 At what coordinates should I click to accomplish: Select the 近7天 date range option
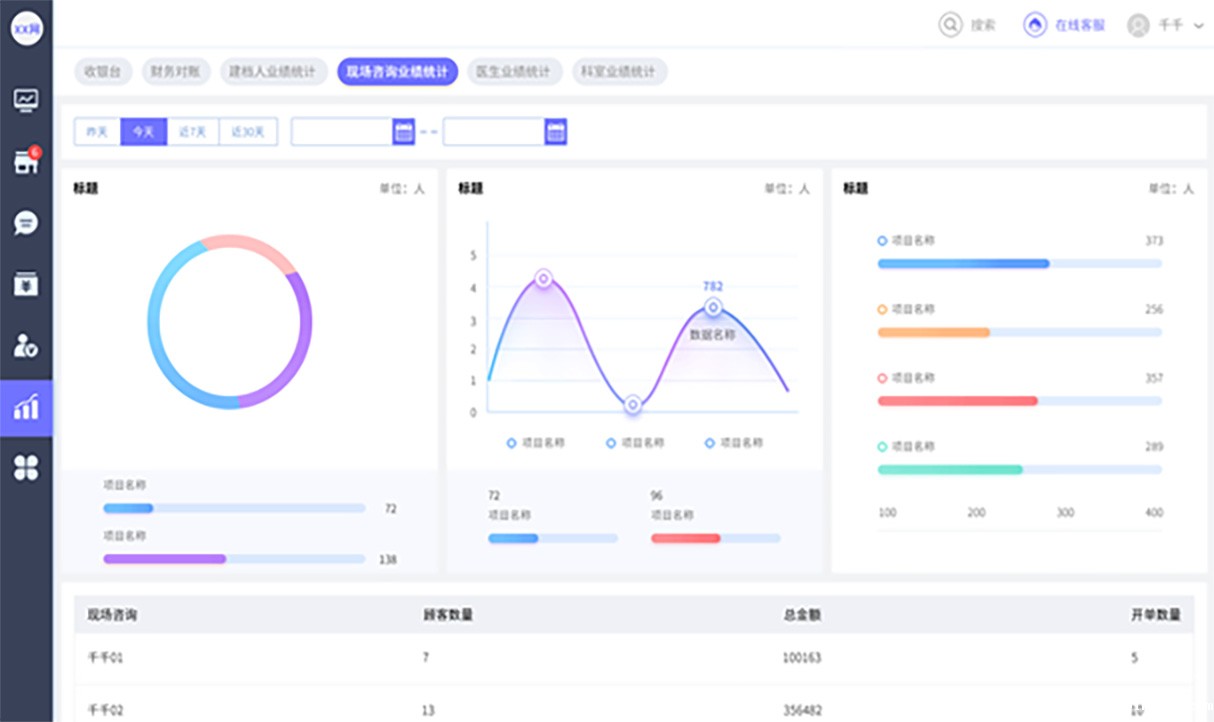click(192, 132)
